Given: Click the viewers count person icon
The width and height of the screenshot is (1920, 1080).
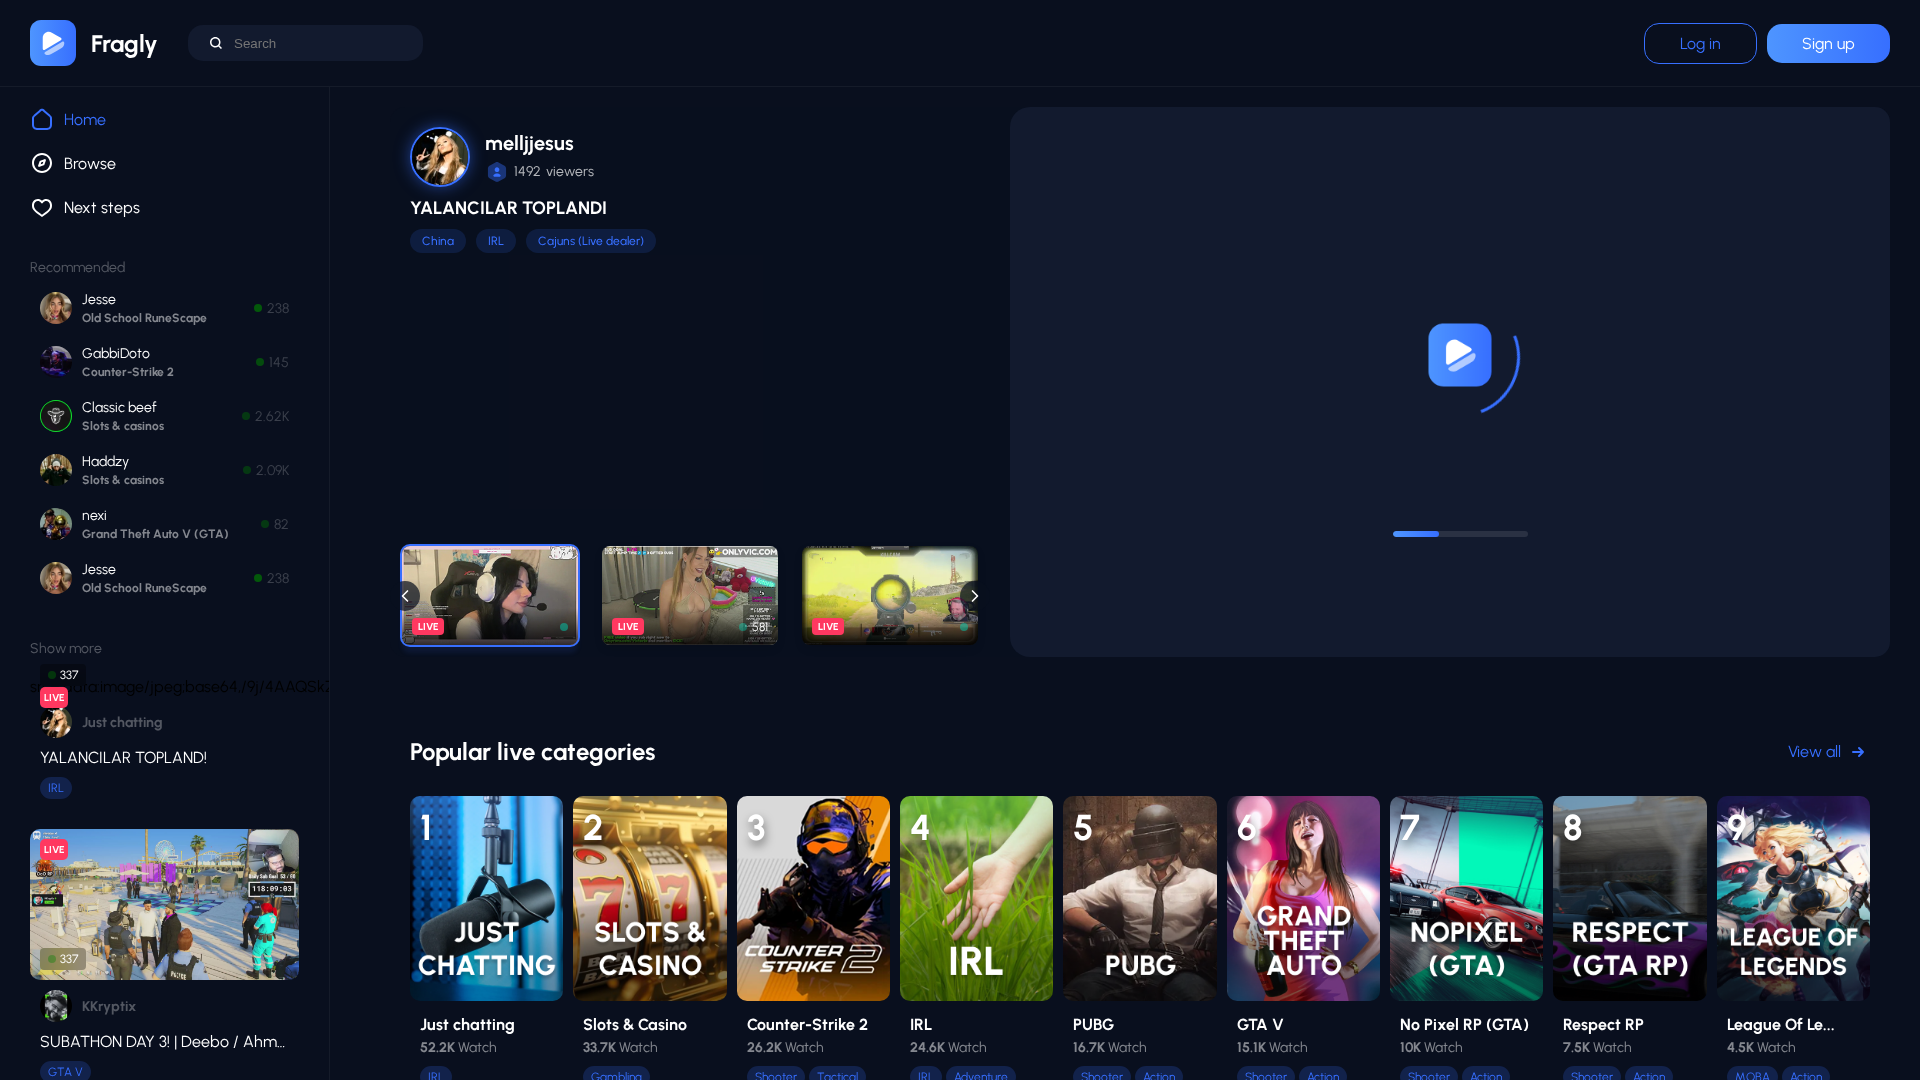Looking at the screenshot, I should coord(496,172).
